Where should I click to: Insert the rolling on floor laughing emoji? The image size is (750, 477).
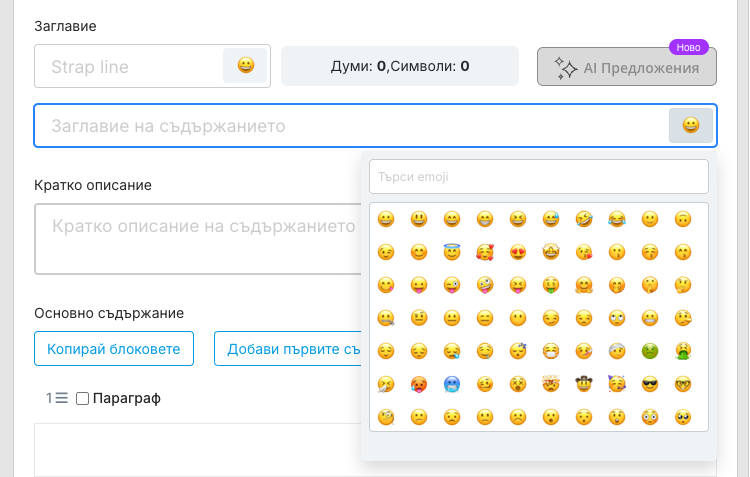tap(584, 219)
